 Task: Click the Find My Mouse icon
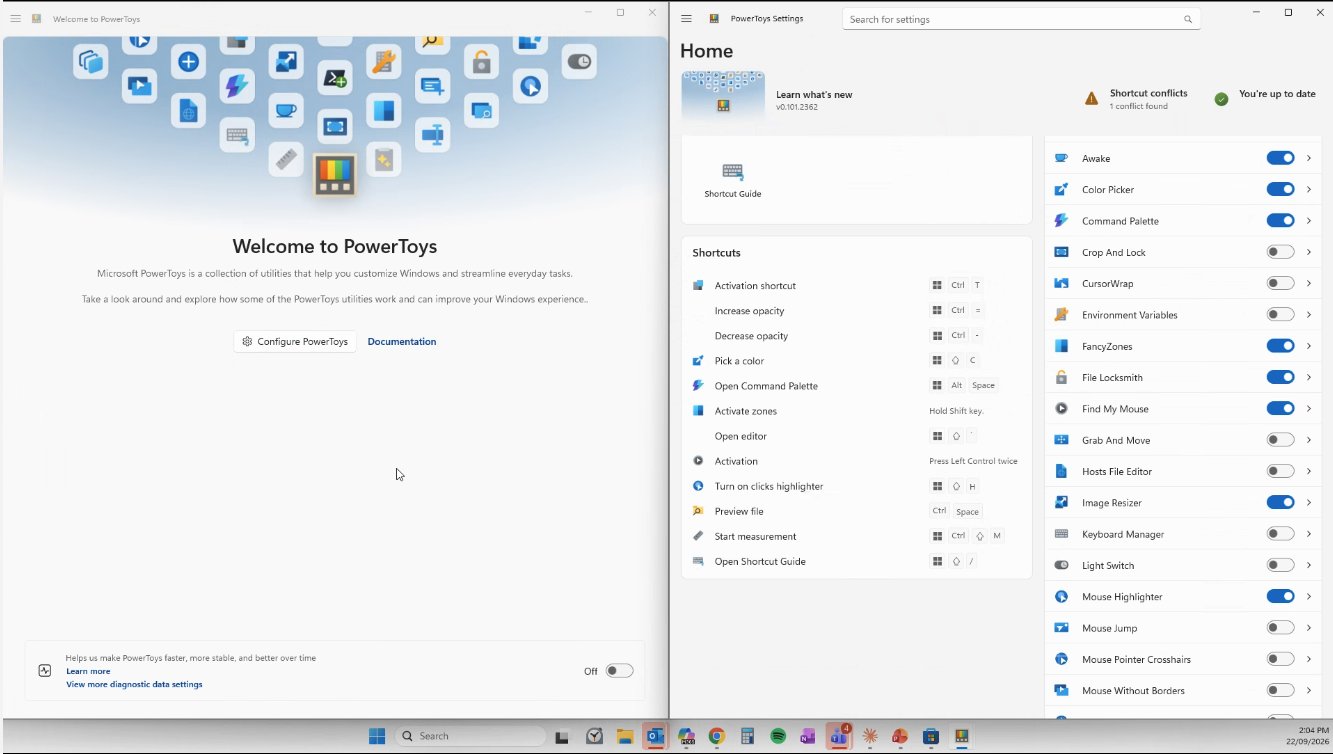pyautogui.click(x=1061, y=409)
